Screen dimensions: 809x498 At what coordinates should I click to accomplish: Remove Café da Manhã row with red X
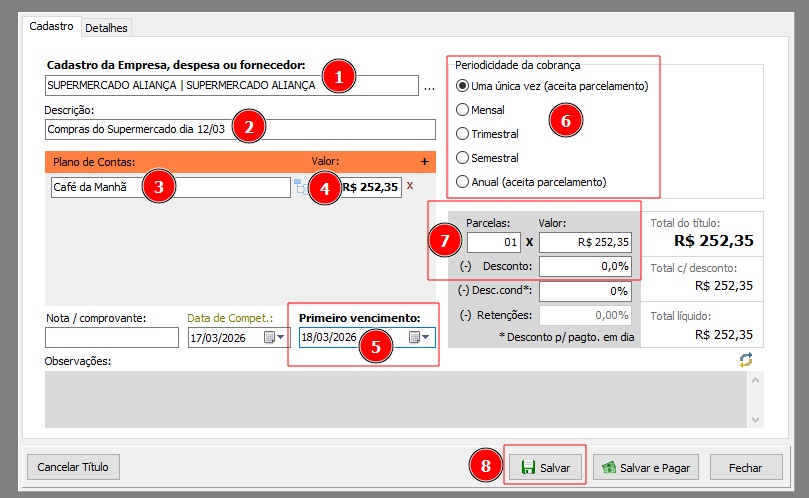[410, 186]
